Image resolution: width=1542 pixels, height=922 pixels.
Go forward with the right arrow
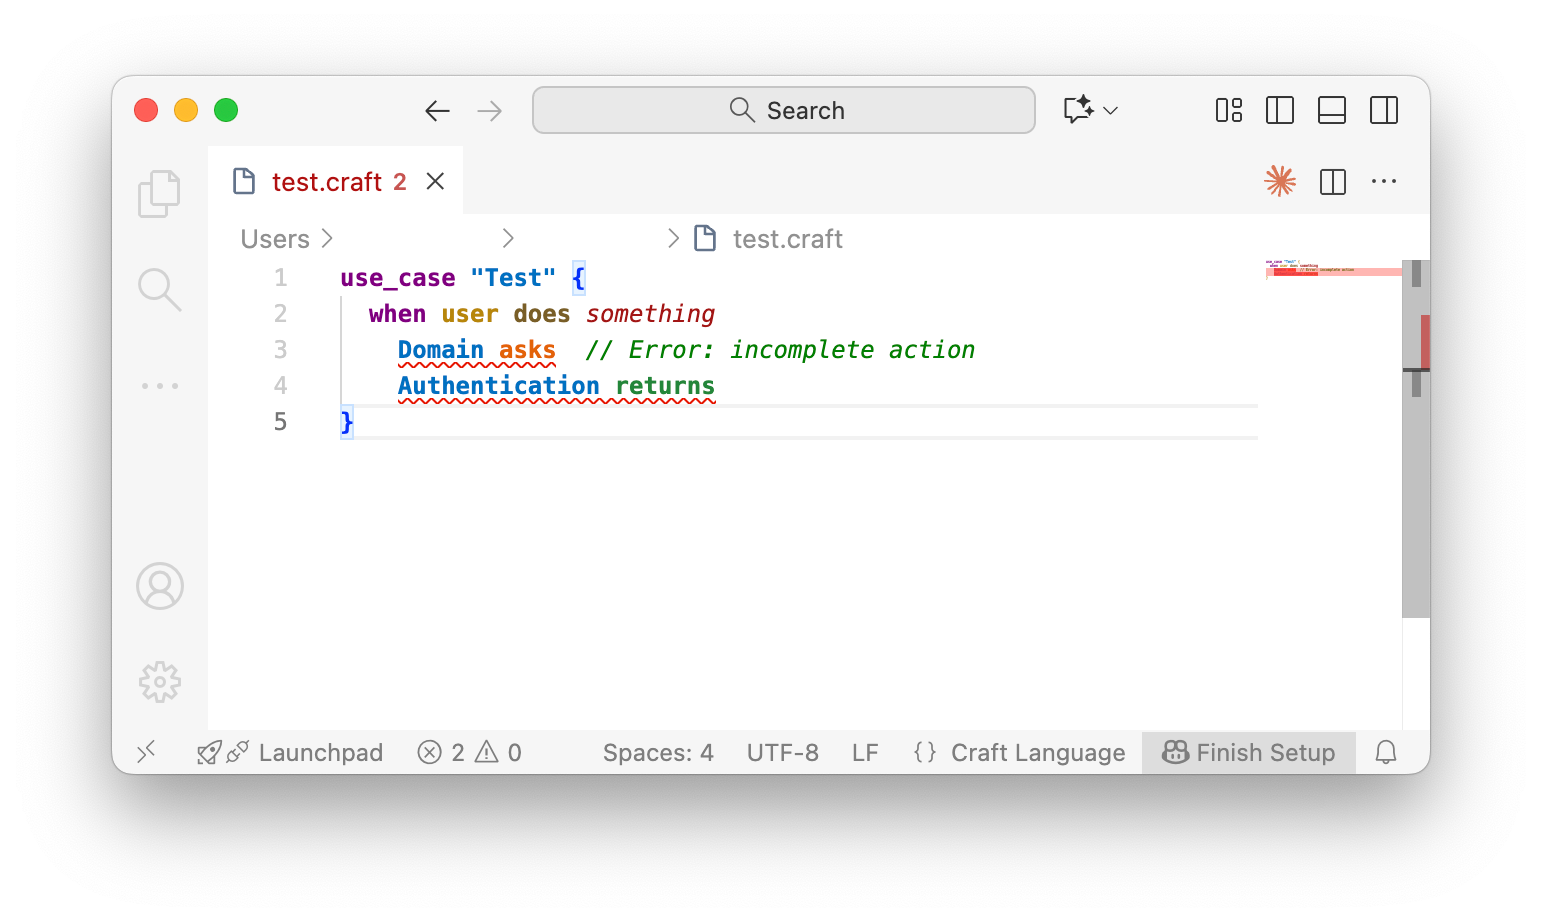pyautogui.click(x=490, y=110)
